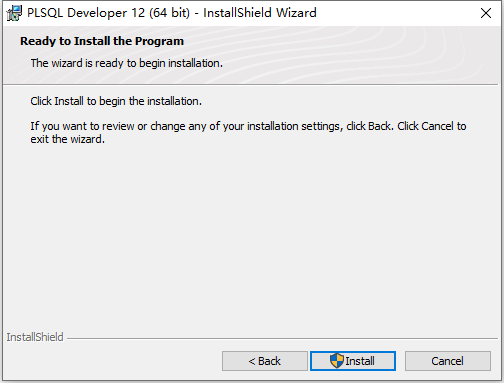This screenshot has height=383, width=504.
Task: Click 'The wizard is ready to begin installation' subtitle
Action: (x=127, y=63)
